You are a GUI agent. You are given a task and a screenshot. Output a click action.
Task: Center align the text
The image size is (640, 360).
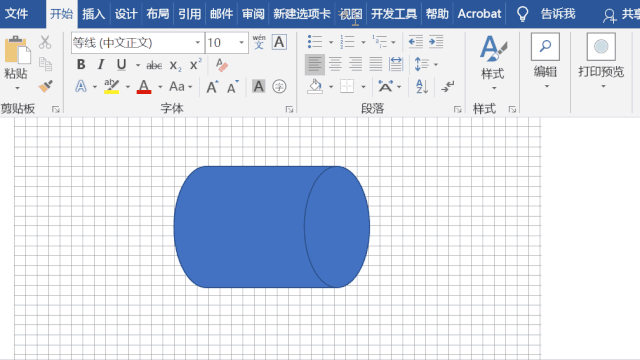tap(335, 64)
